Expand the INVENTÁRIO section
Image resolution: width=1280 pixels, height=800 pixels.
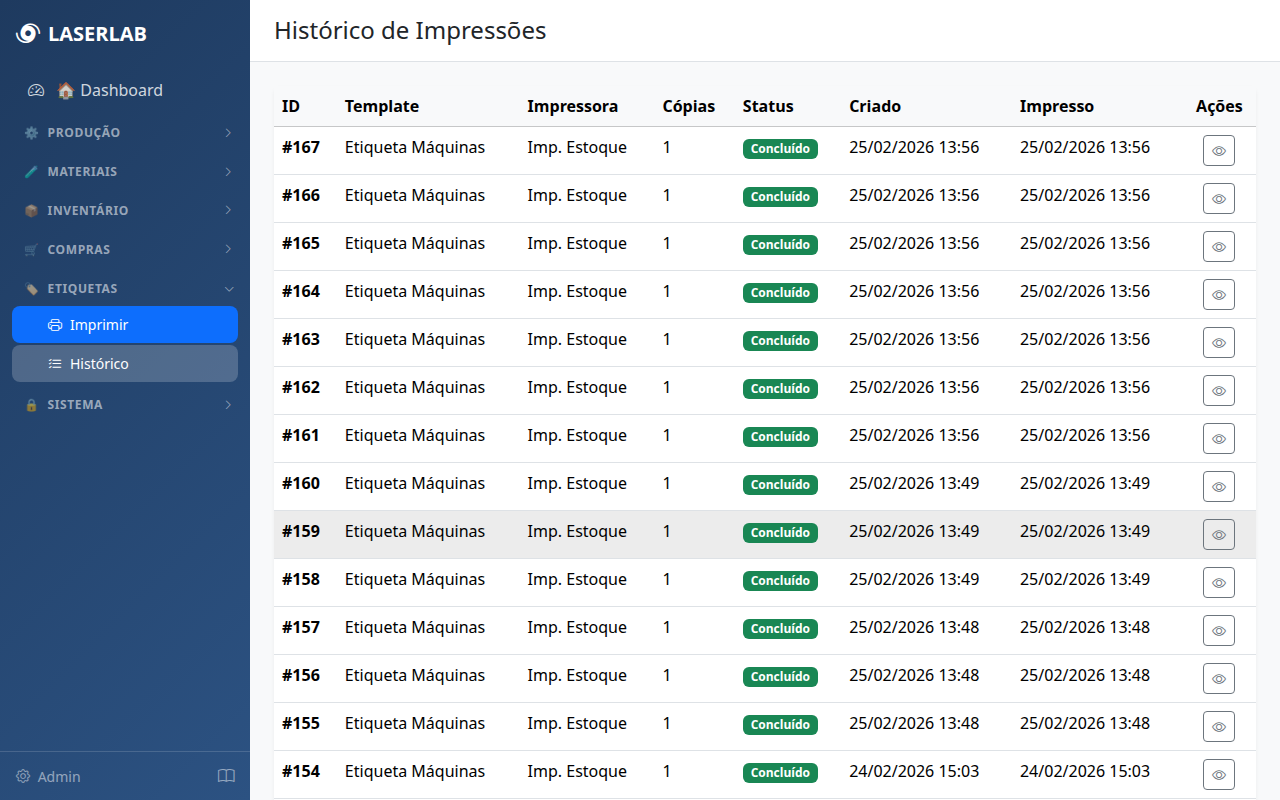click(125, 210)
